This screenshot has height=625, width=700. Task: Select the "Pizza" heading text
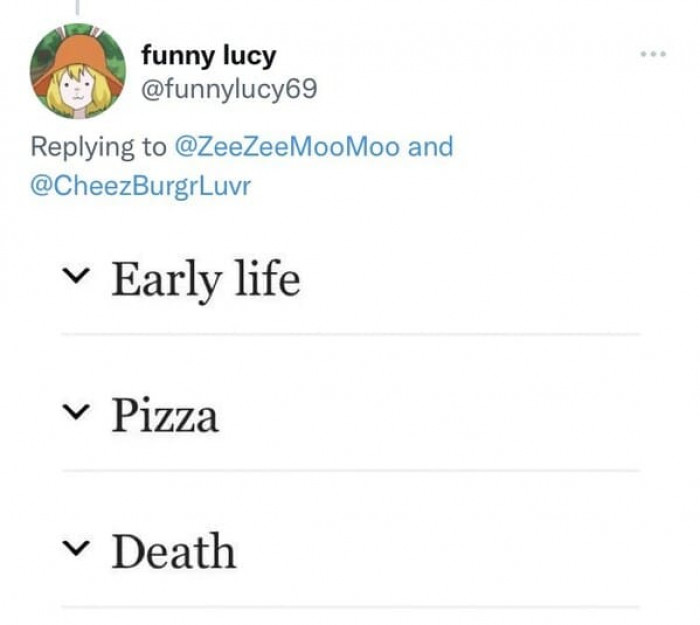[164, 414]
